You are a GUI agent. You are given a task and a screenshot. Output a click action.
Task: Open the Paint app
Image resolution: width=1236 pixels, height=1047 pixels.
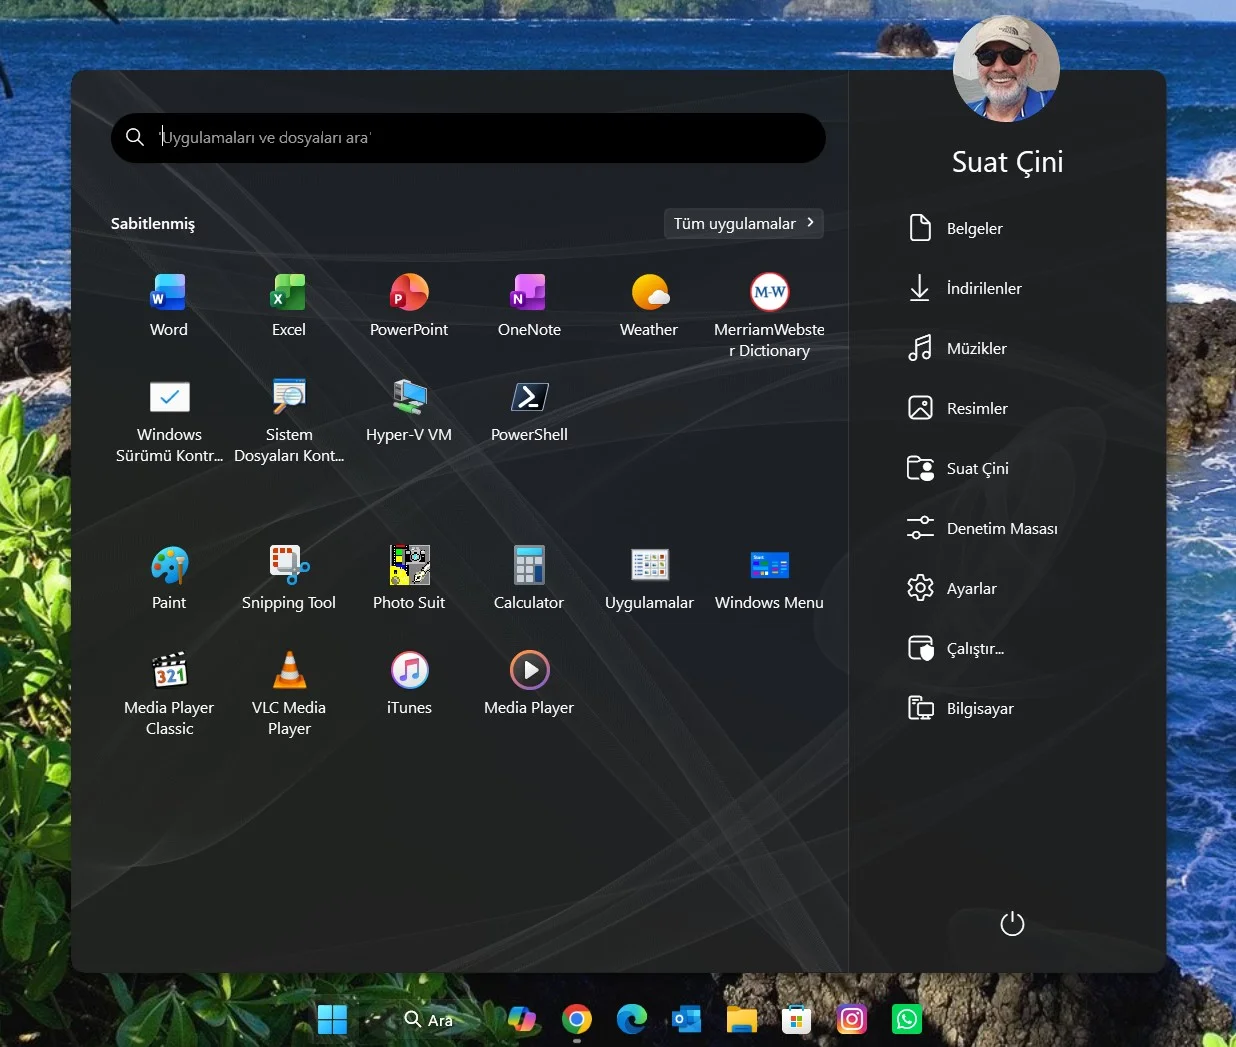click(x=169, y=579)
